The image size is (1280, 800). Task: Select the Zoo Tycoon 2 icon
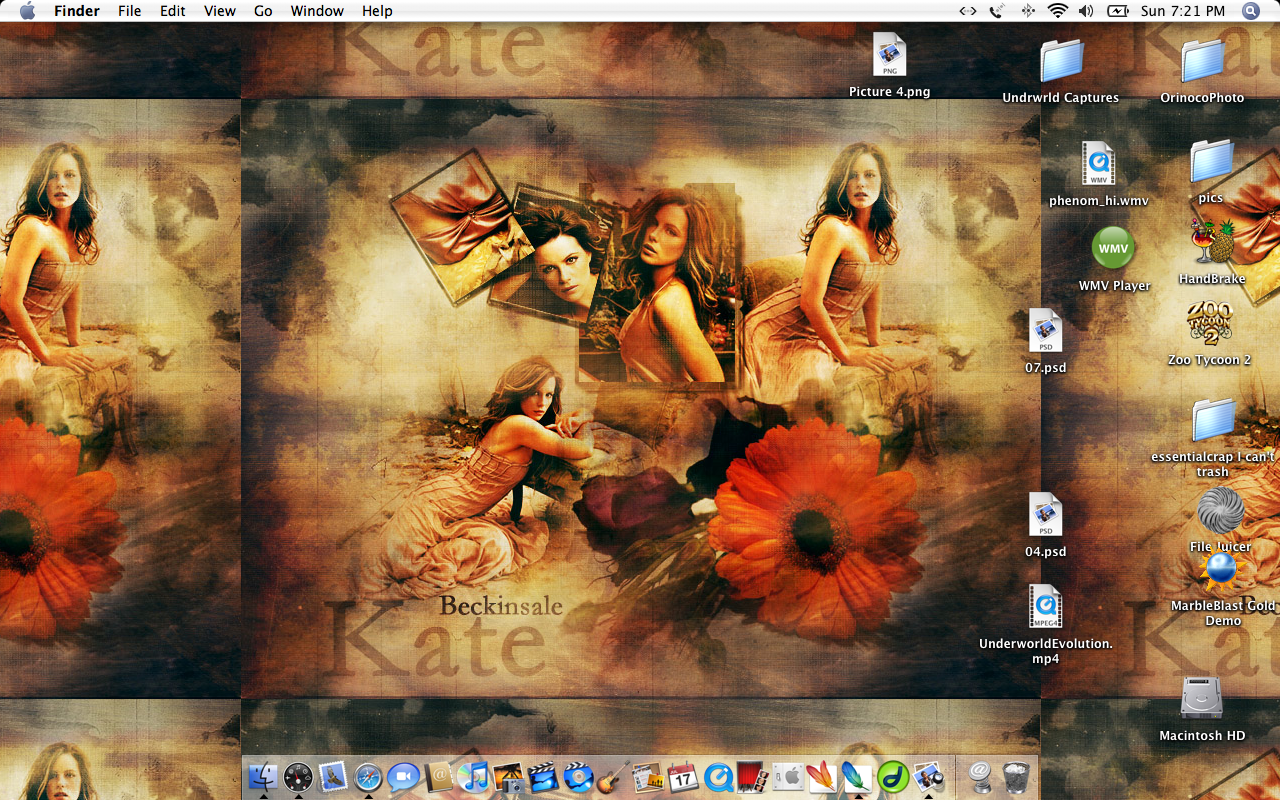click(x=1210, y=325)
